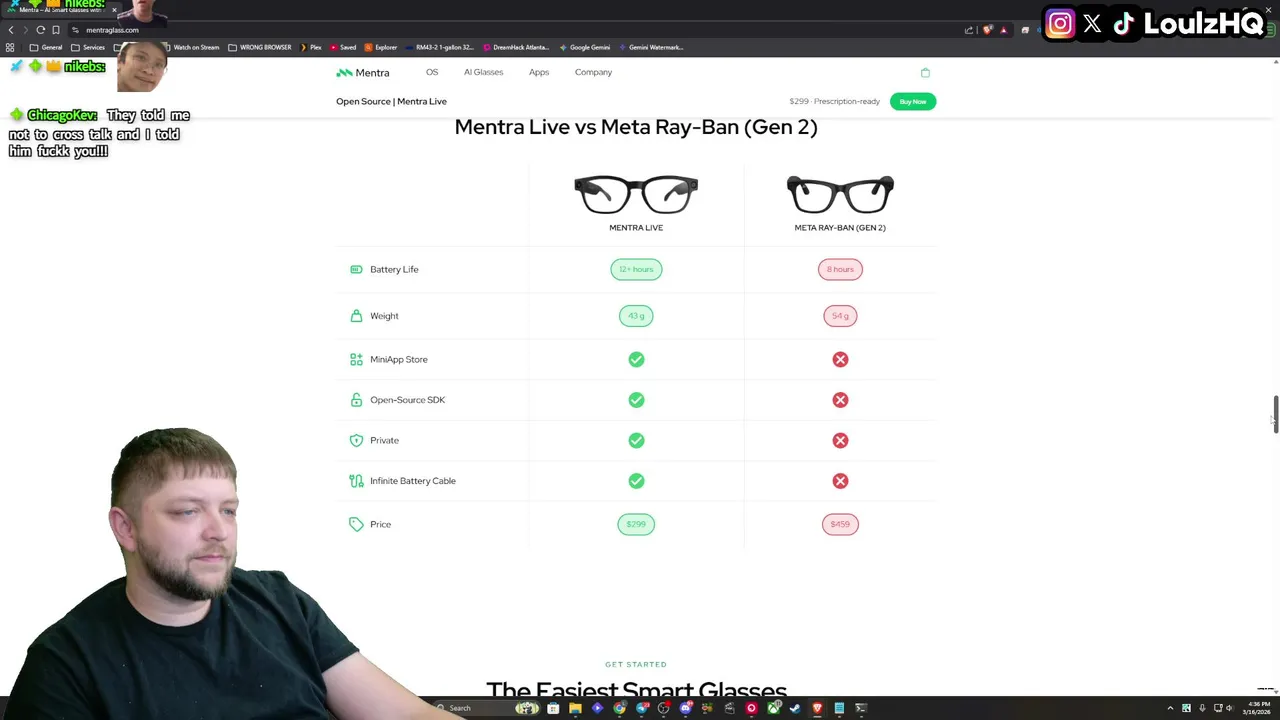The image size is (1280, 720).
Task: Click the Private shield icon
Action: 356,440
